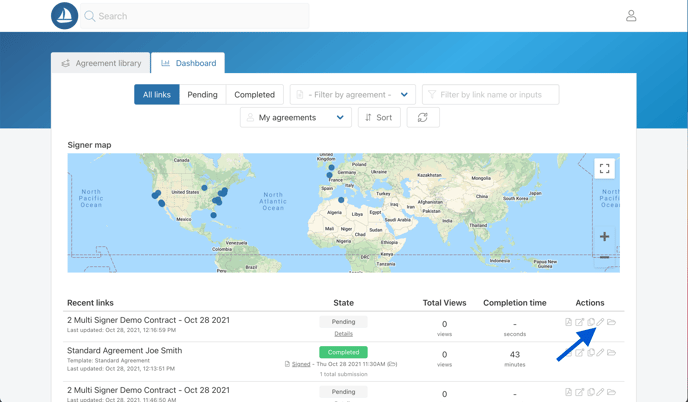Click small folder icon after Signed timestamp
Viewport: 688px width, 402px height.
[392, 364]
